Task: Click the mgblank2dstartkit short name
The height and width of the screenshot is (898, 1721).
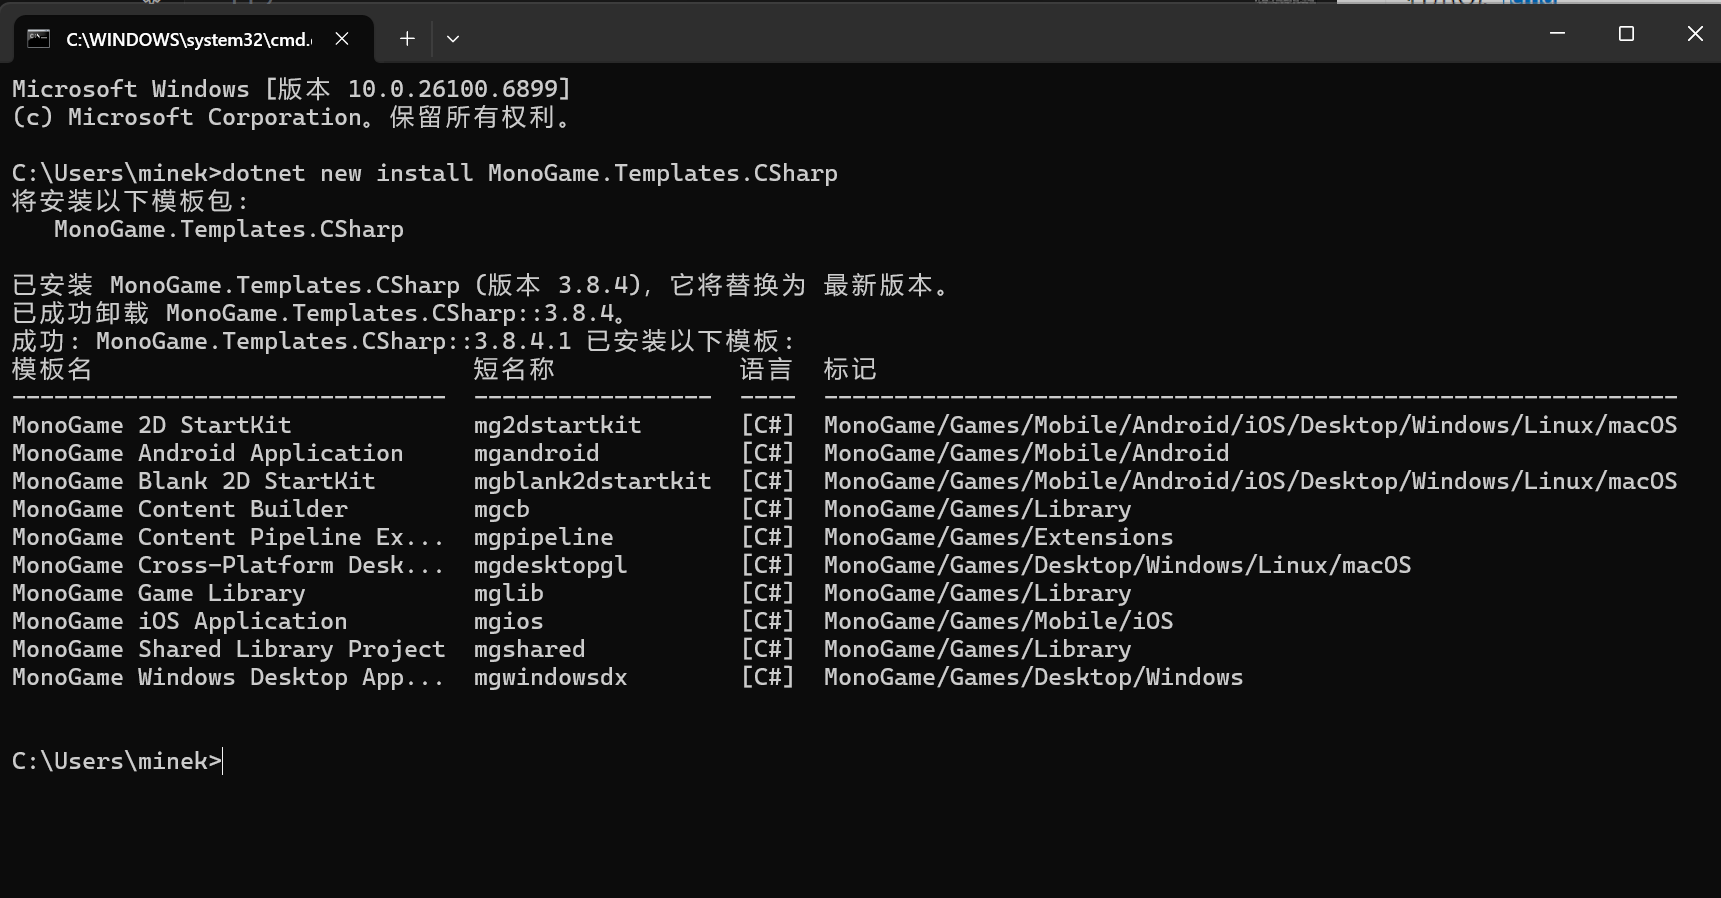Action: point(593,481)
